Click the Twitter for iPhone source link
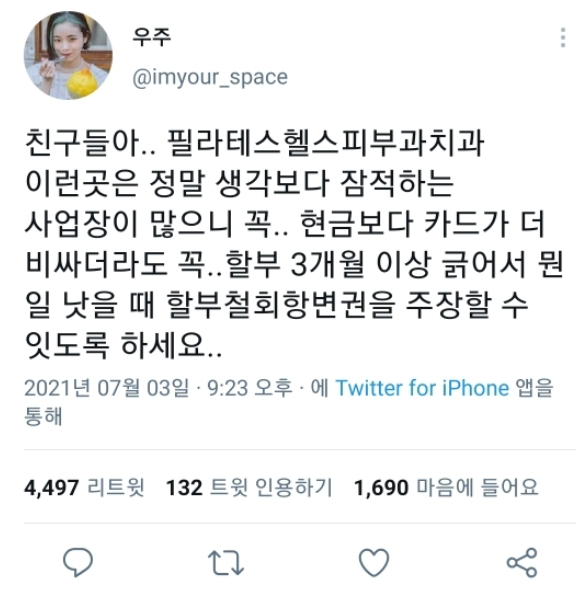578x591 pixels. (422, 387)
